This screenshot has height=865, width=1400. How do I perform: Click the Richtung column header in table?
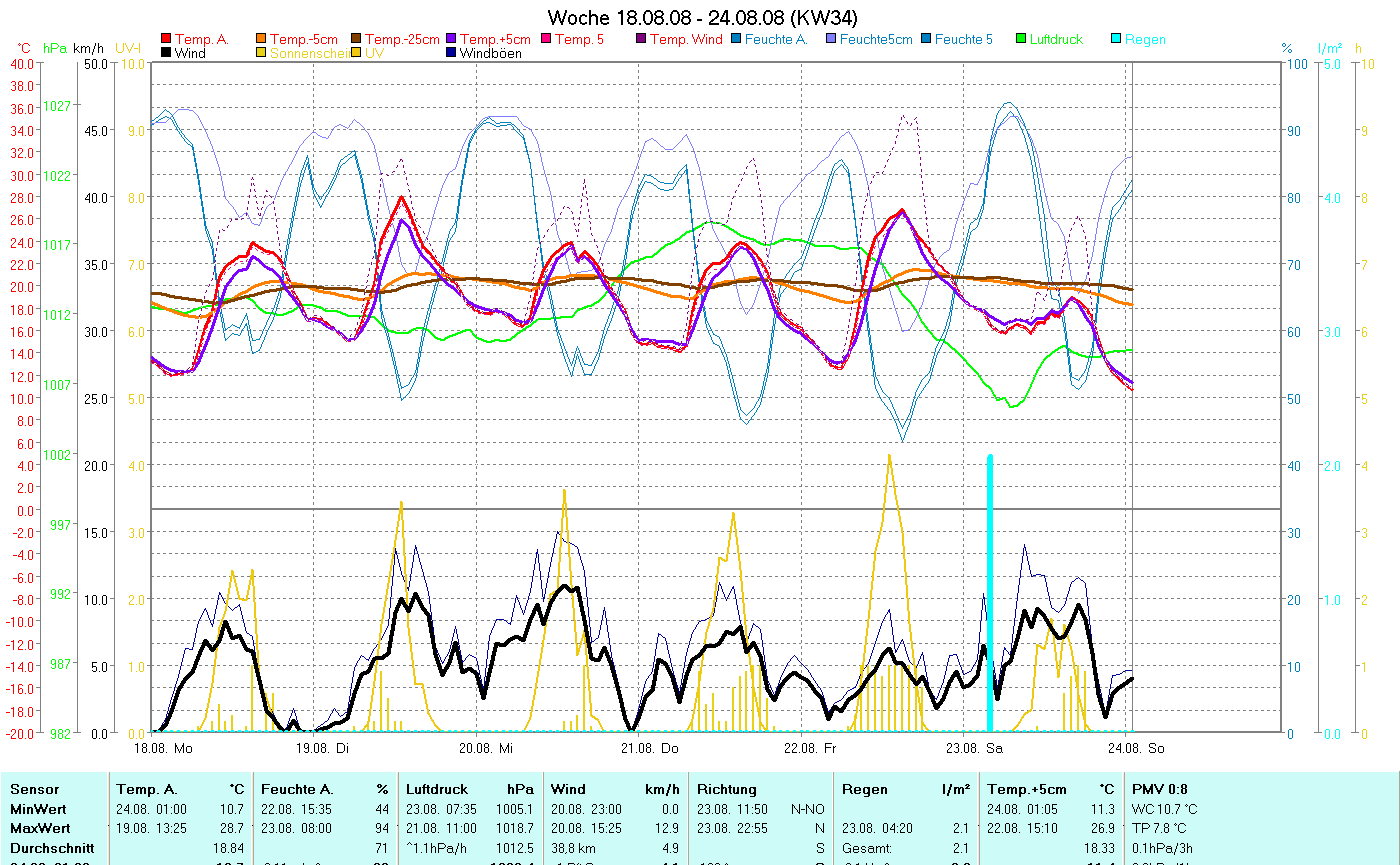(727, 789)
